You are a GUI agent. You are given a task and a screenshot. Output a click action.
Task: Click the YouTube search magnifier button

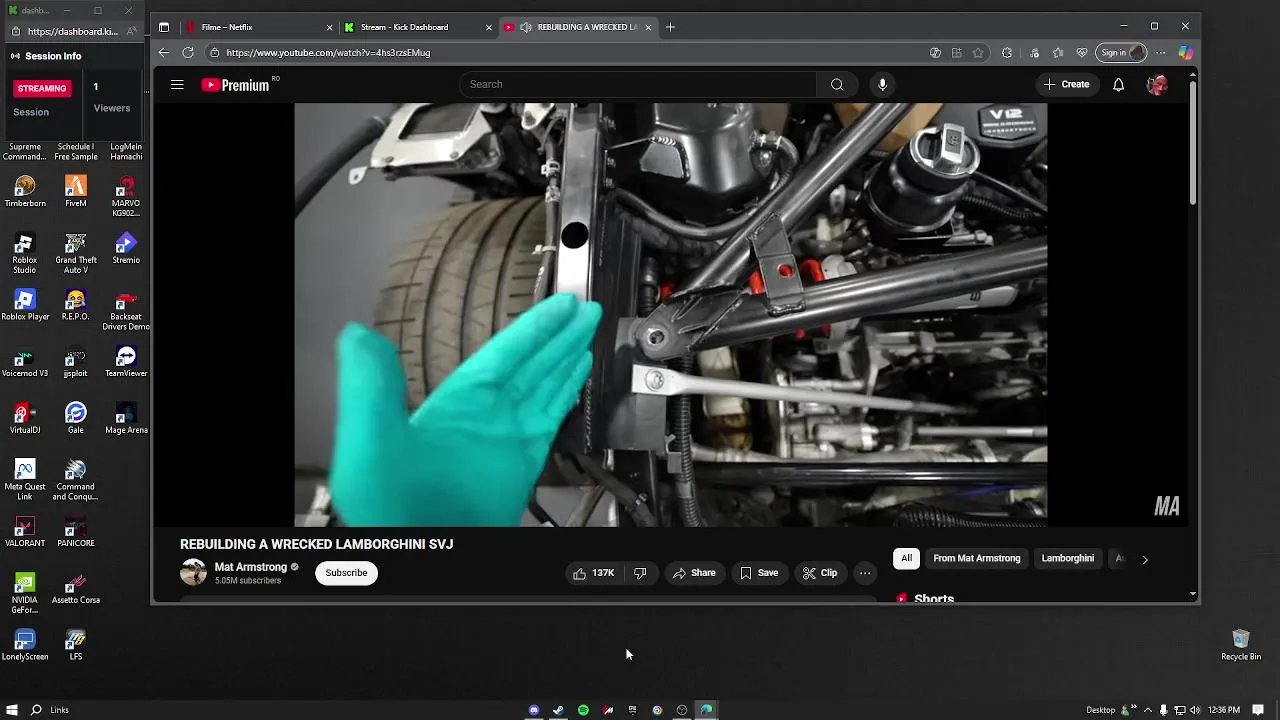837,85
